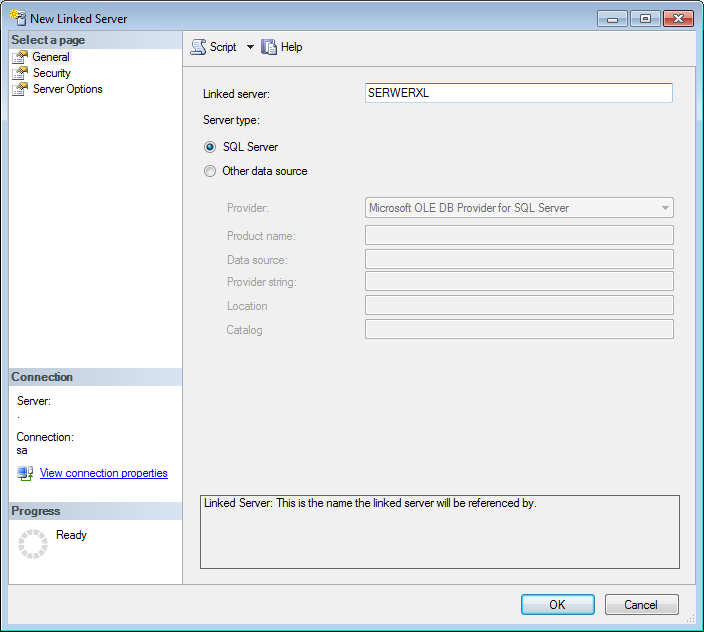Click the 'Ready' status text

tap(71, 535)
